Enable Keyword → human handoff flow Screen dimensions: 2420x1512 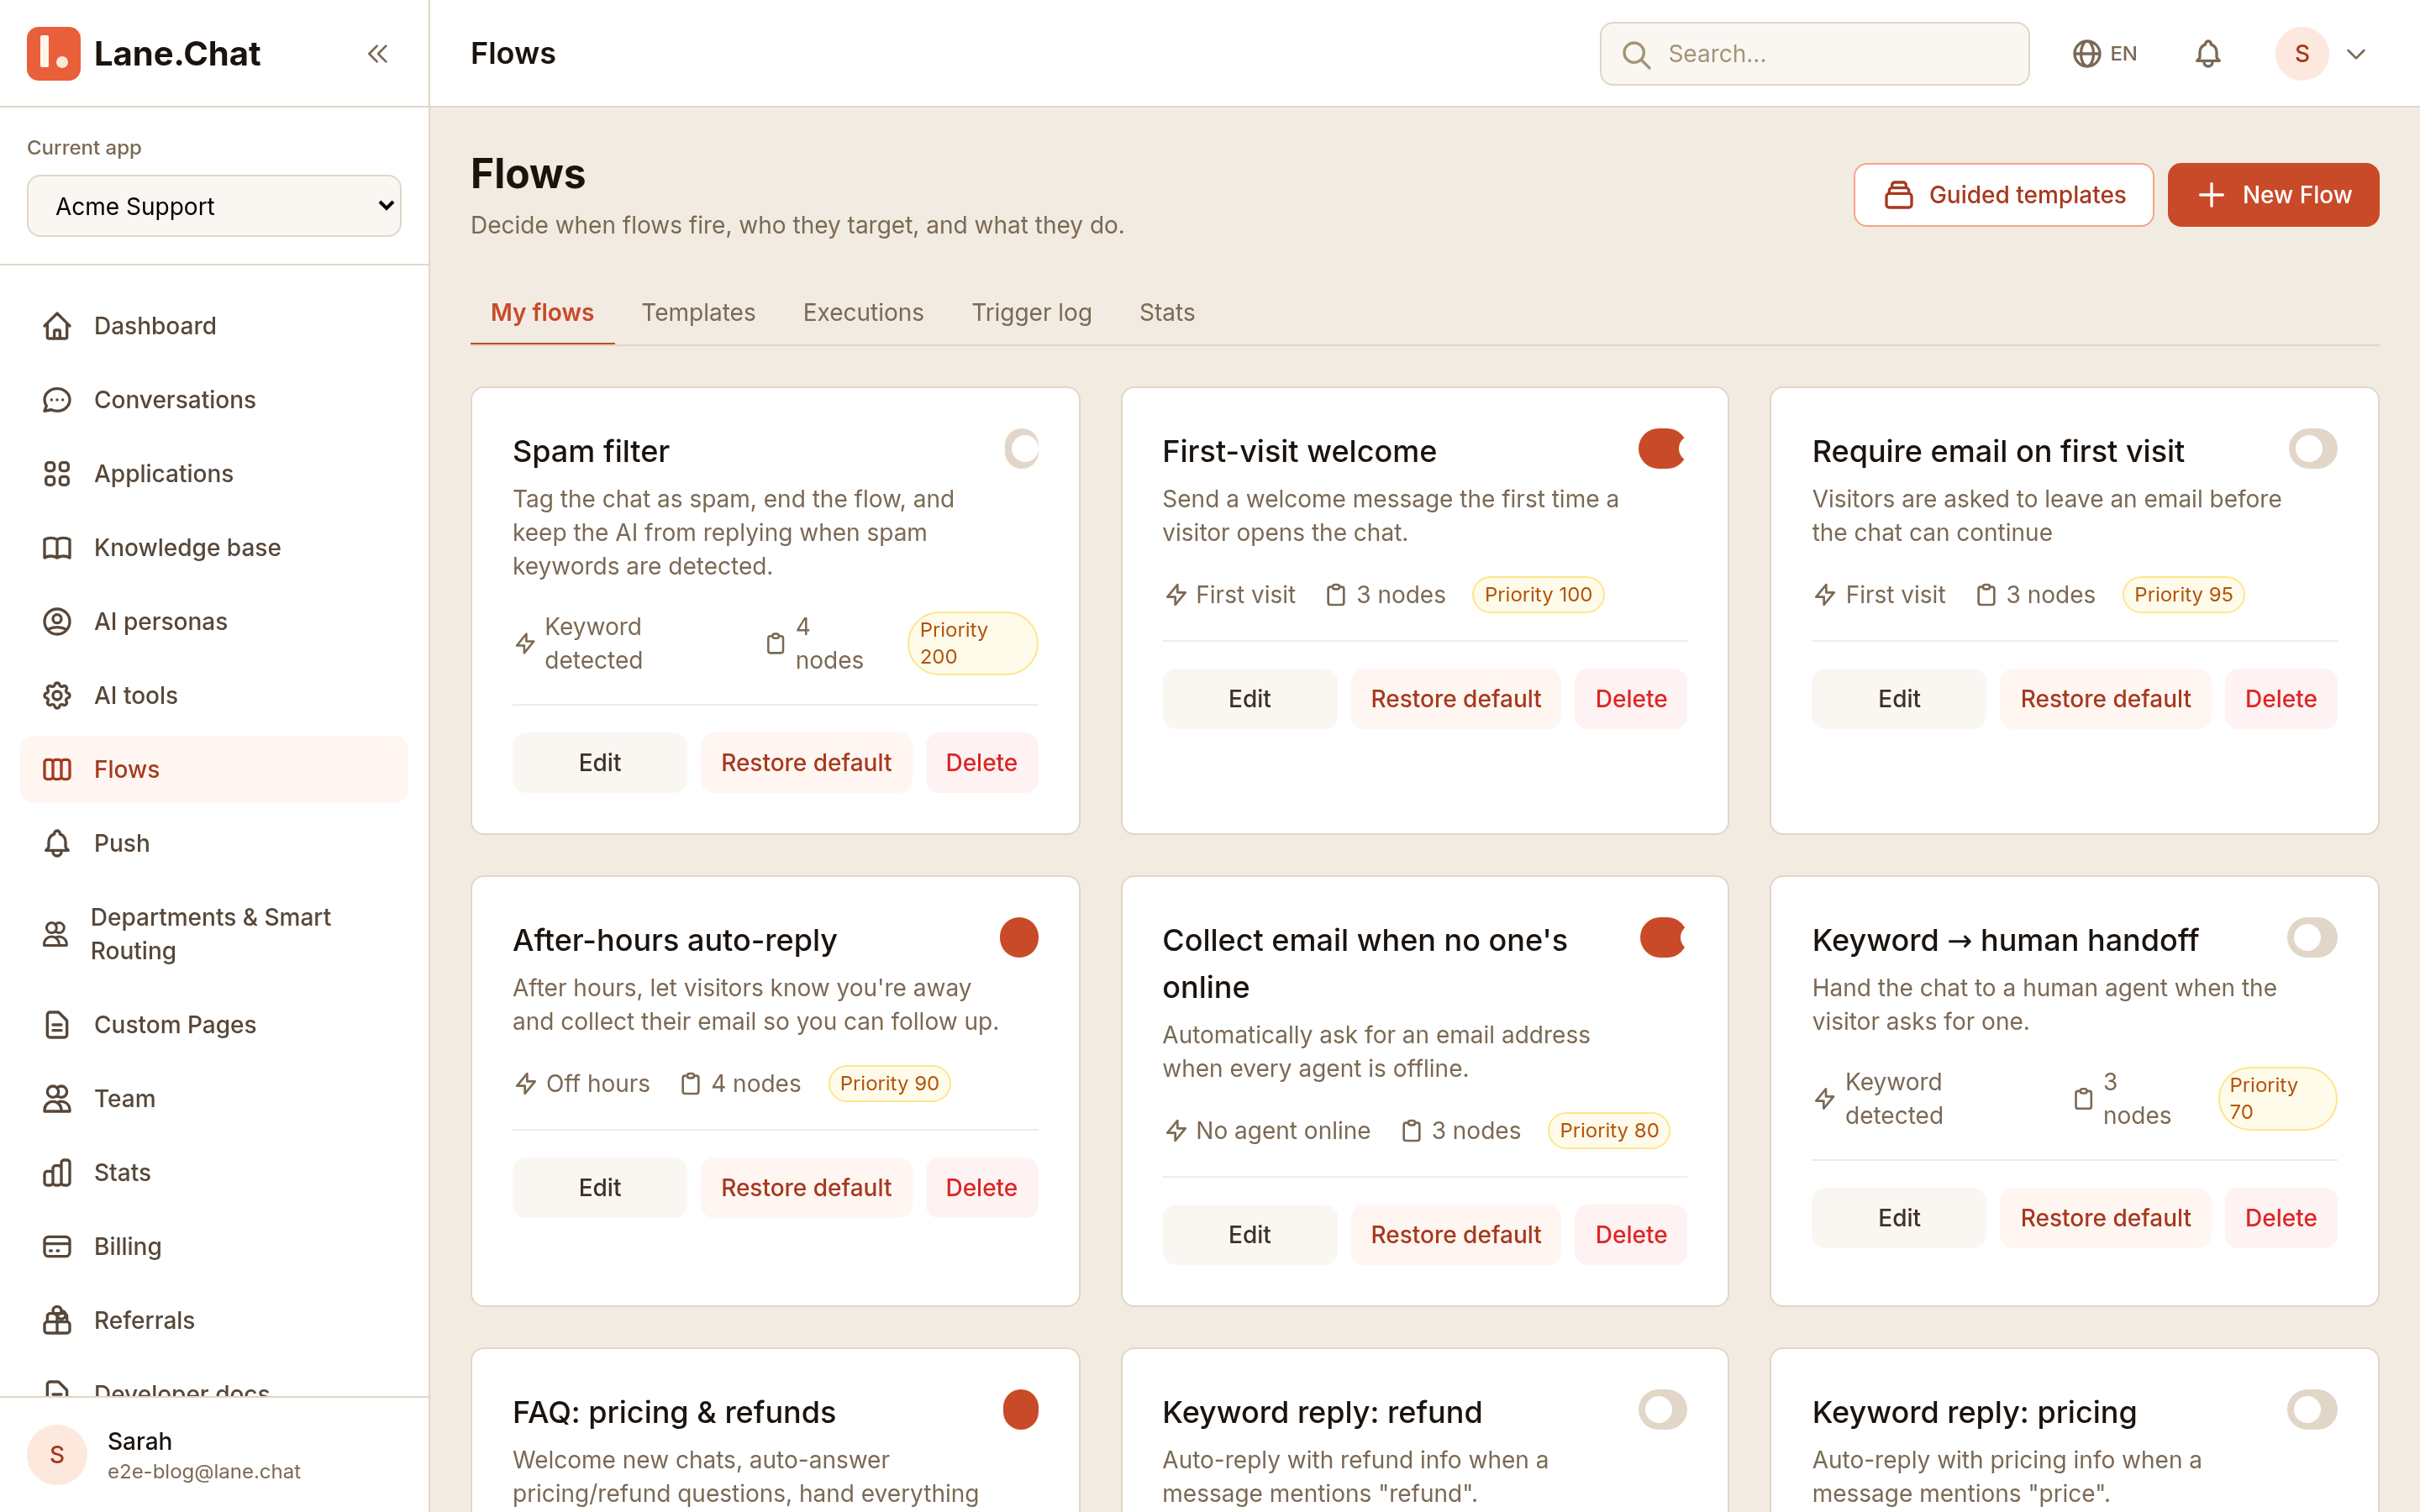2312,938
